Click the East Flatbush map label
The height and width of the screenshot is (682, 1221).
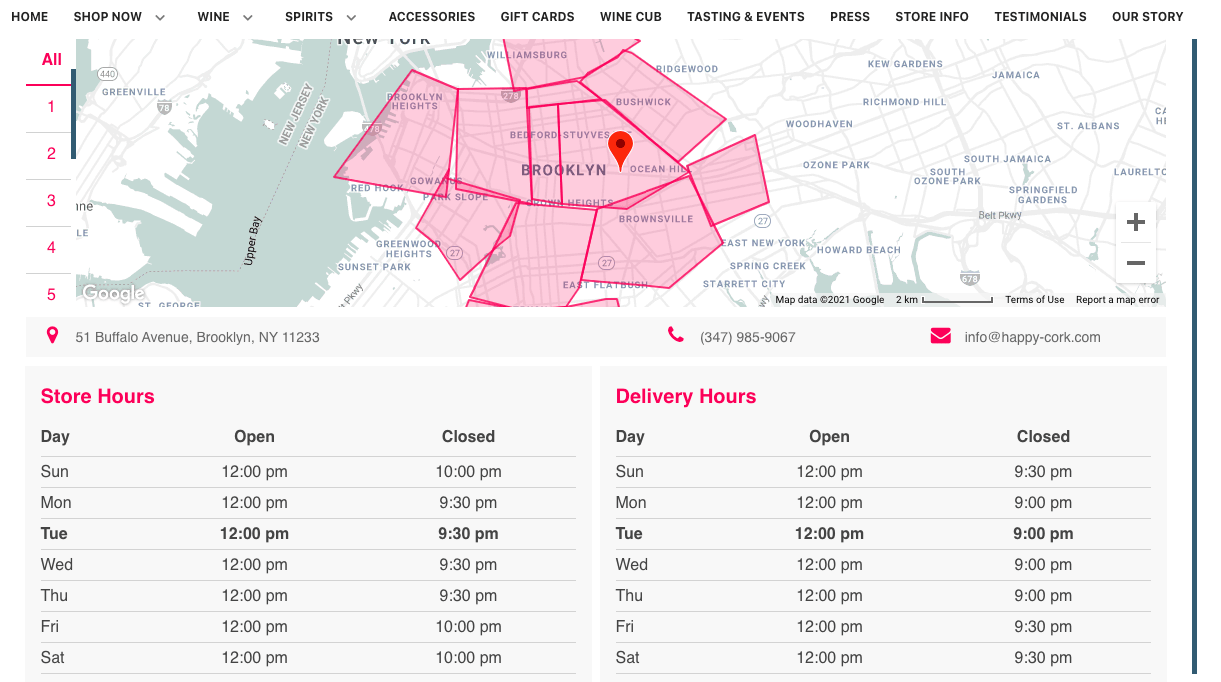click(605, 285)
